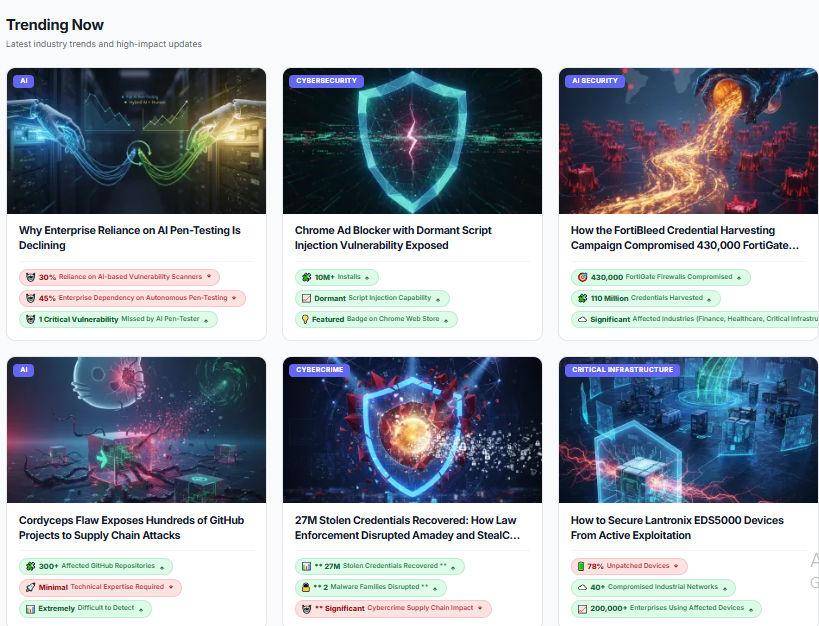Click the clover icon beside 10M+ Installs

pyautogui.click(x=307, y=277)
